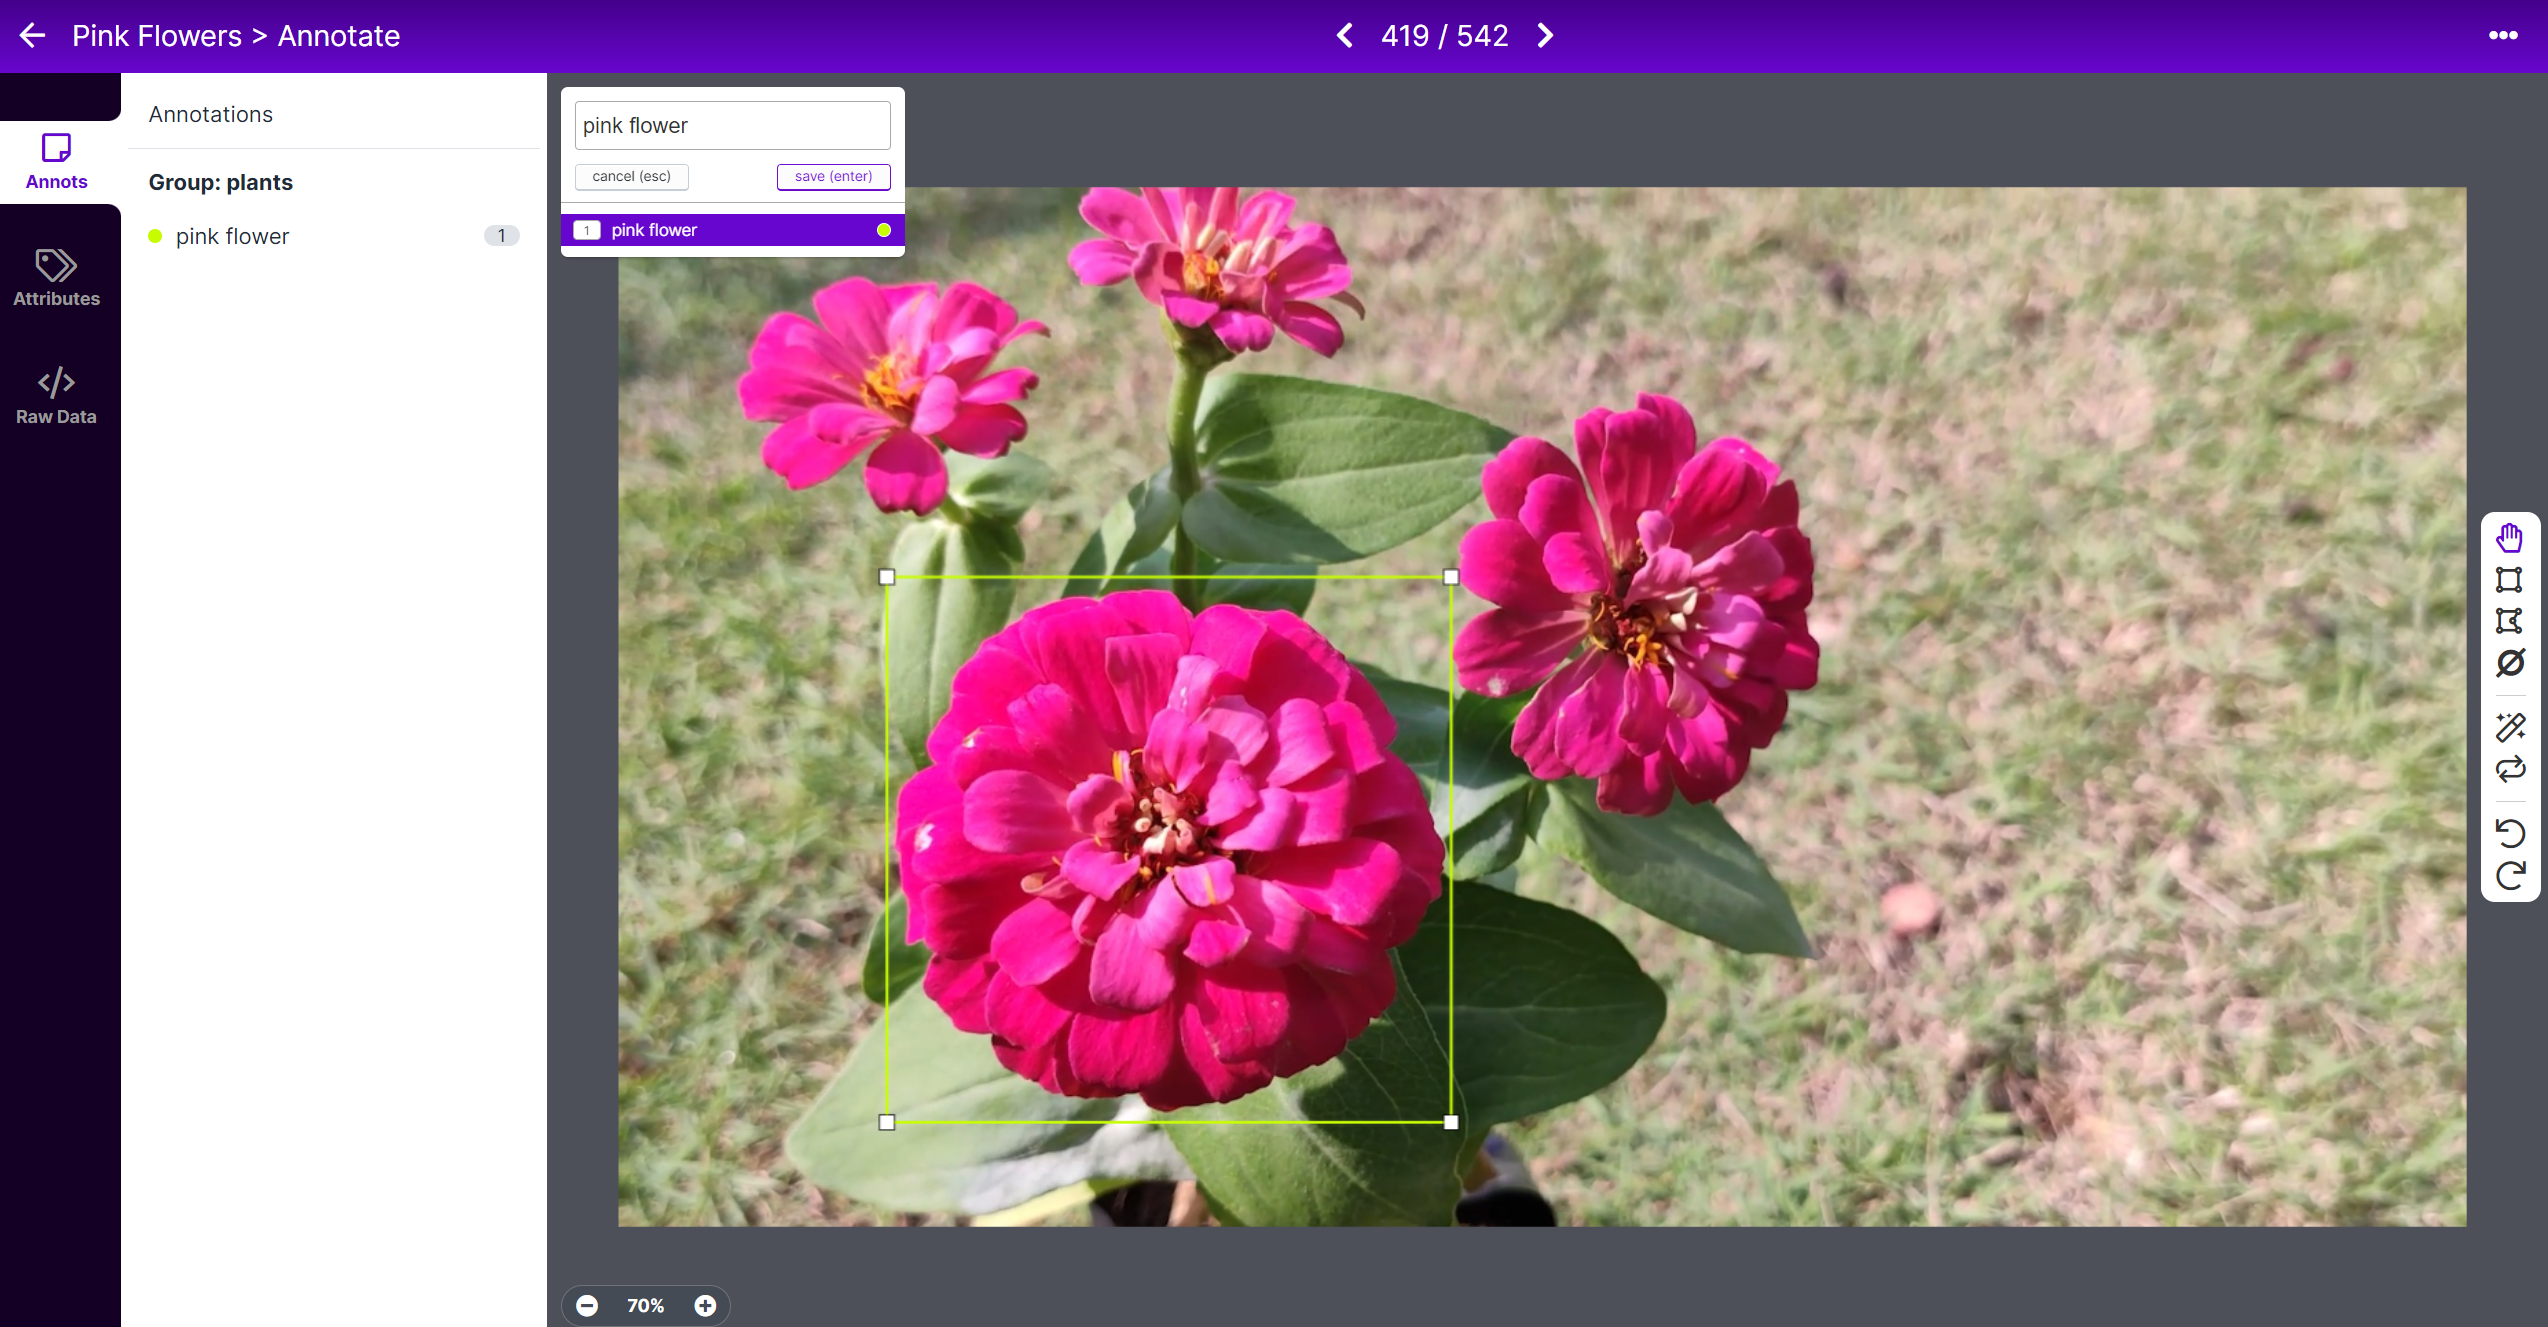Select the polygon annotation tool

pyautogui.click(x=2510, y=622)
